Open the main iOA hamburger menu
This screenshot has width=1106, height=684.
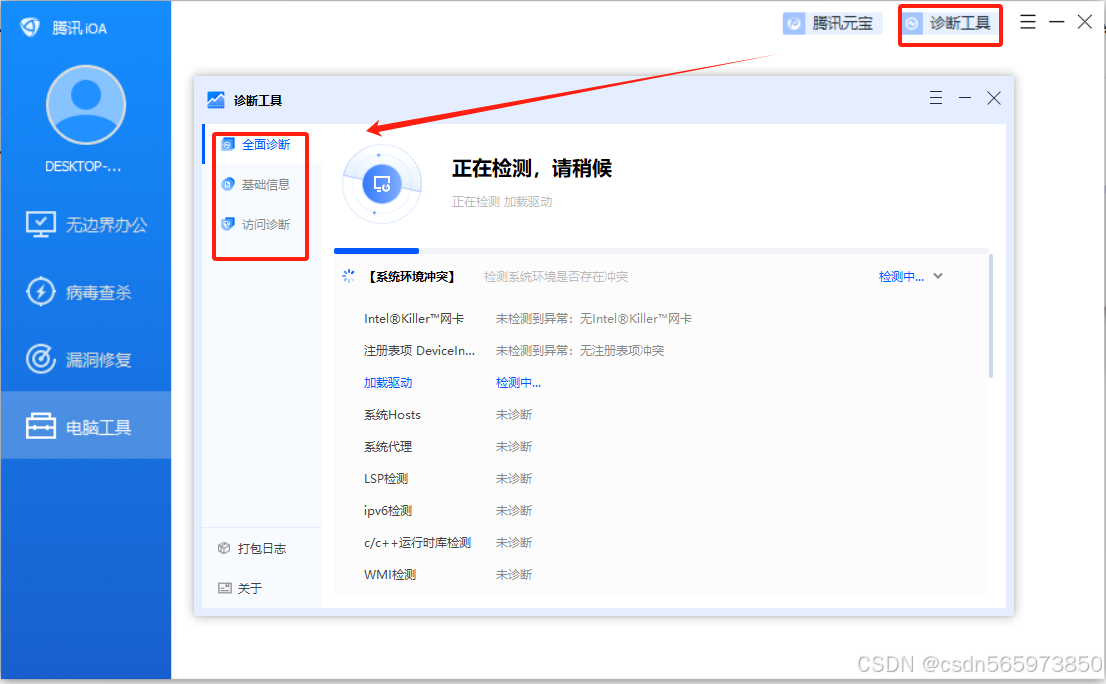point(1028,21)
